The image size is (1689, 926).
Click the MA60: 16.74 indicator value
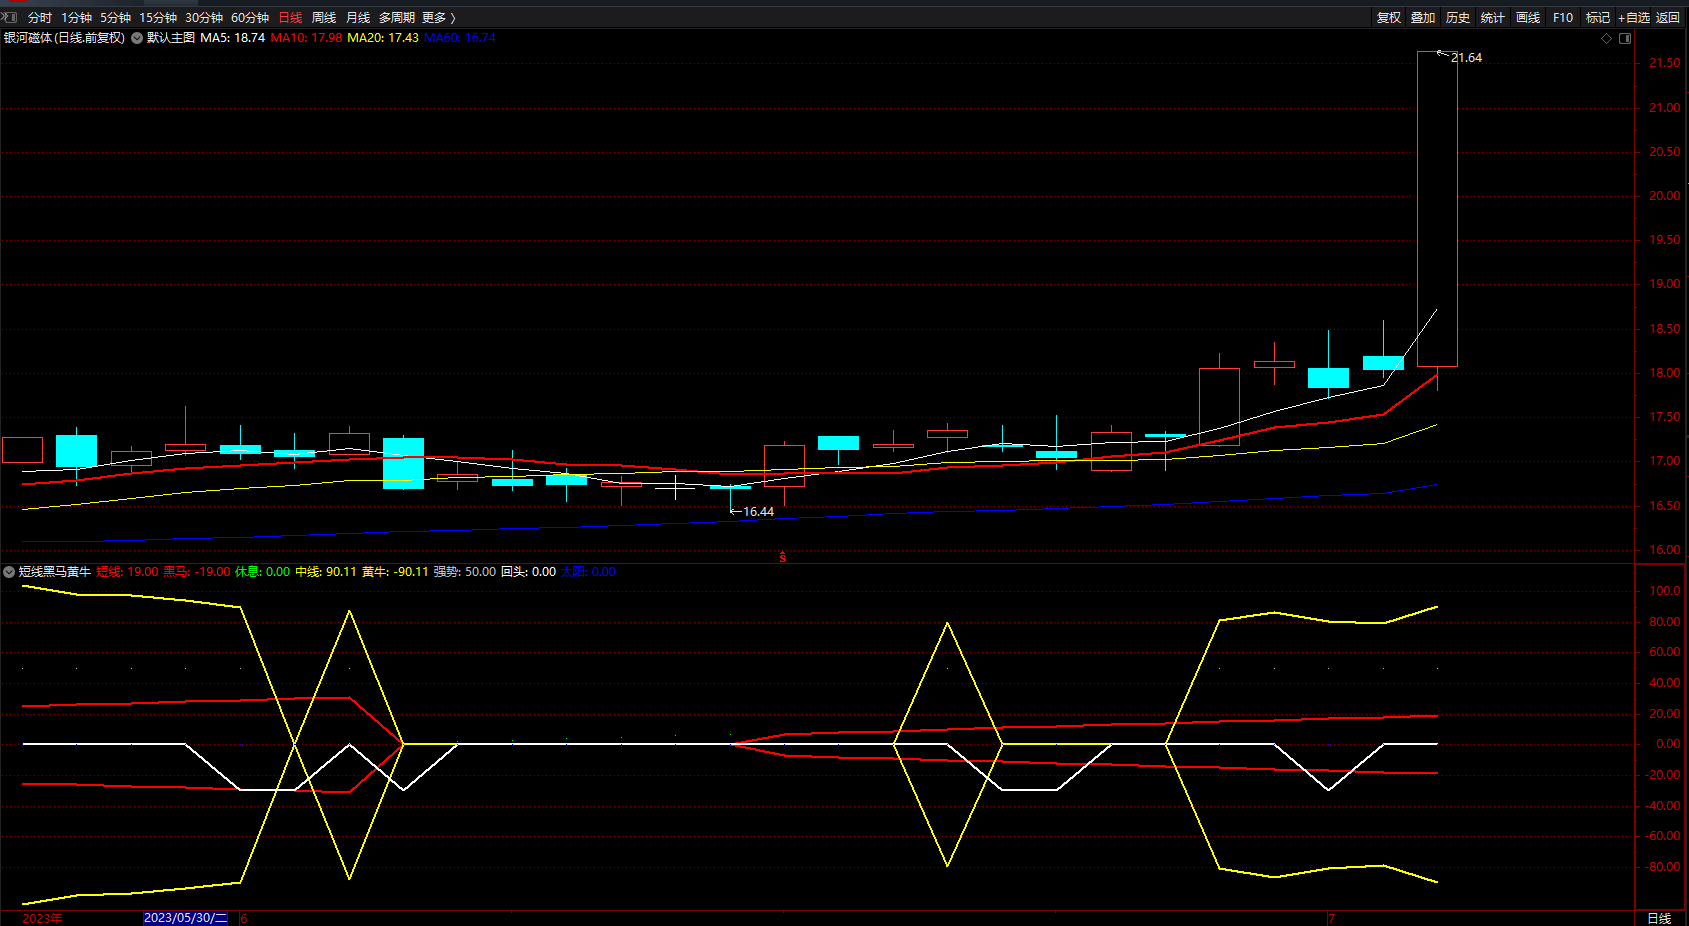460,38
